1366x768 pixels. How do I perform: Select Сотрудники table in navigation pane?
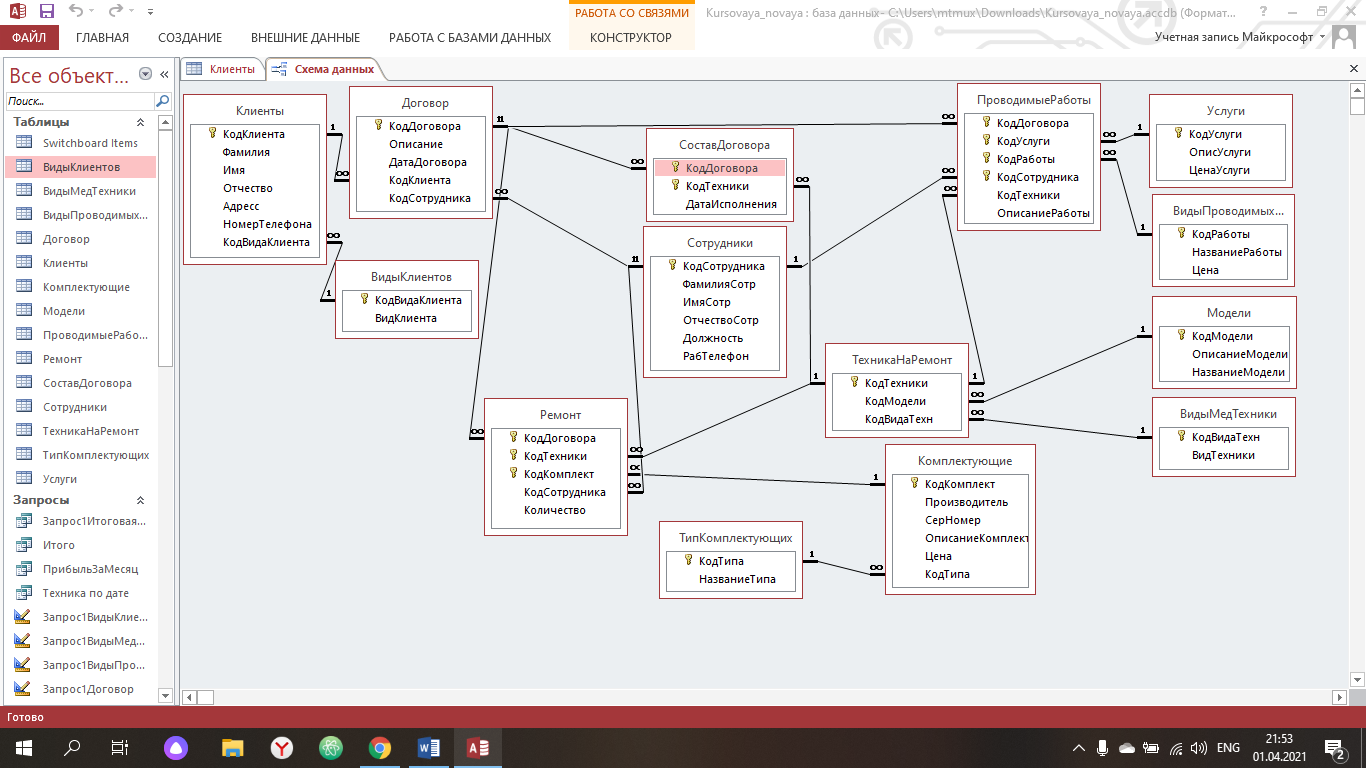(80, 407)
